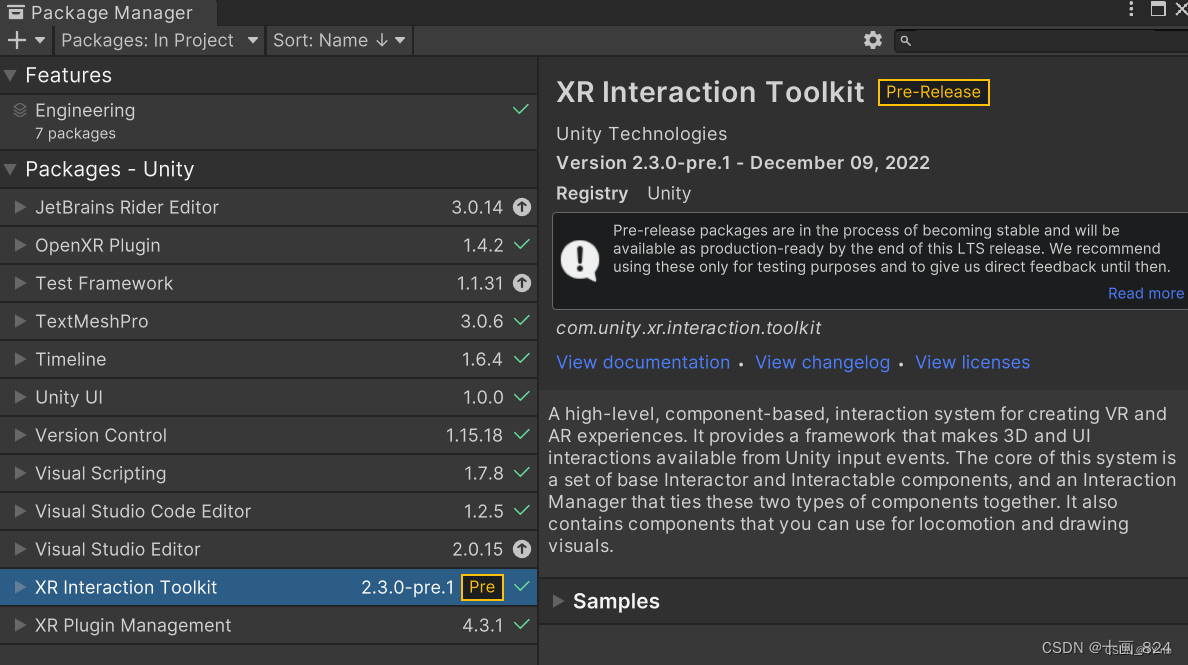Select the Package Manager tab
The width and height of the screenshot is (1188, 665).
108,12
